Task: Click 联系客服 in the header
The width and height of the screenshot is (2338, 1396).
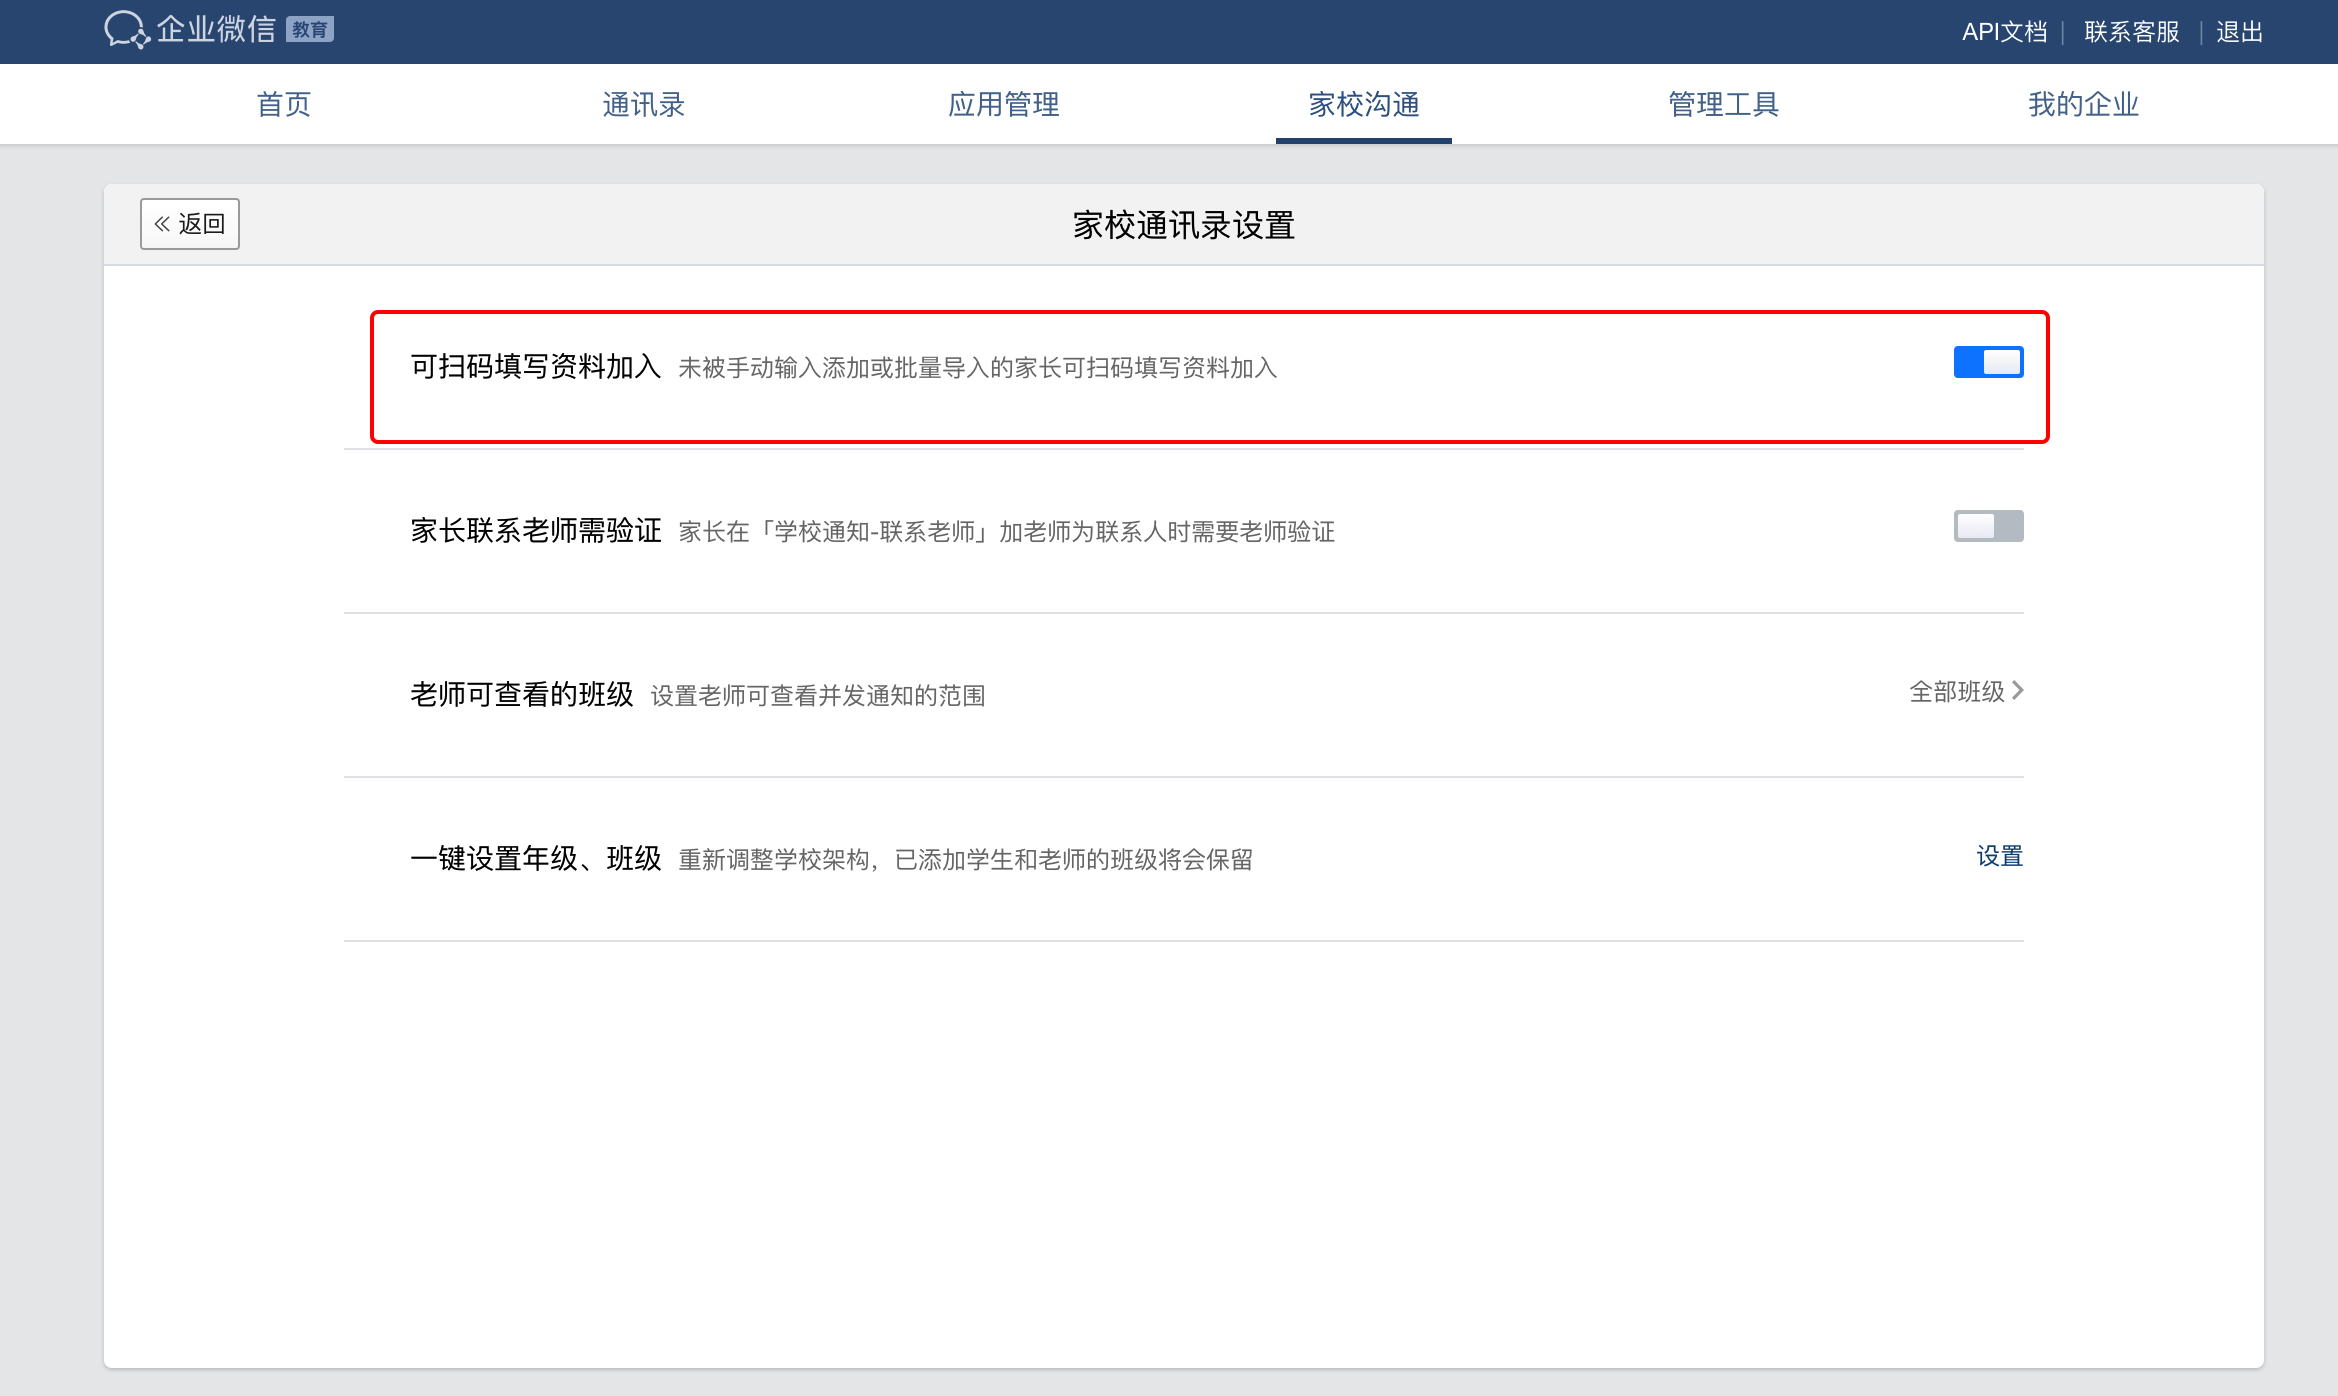Action: coord(2131,32)
